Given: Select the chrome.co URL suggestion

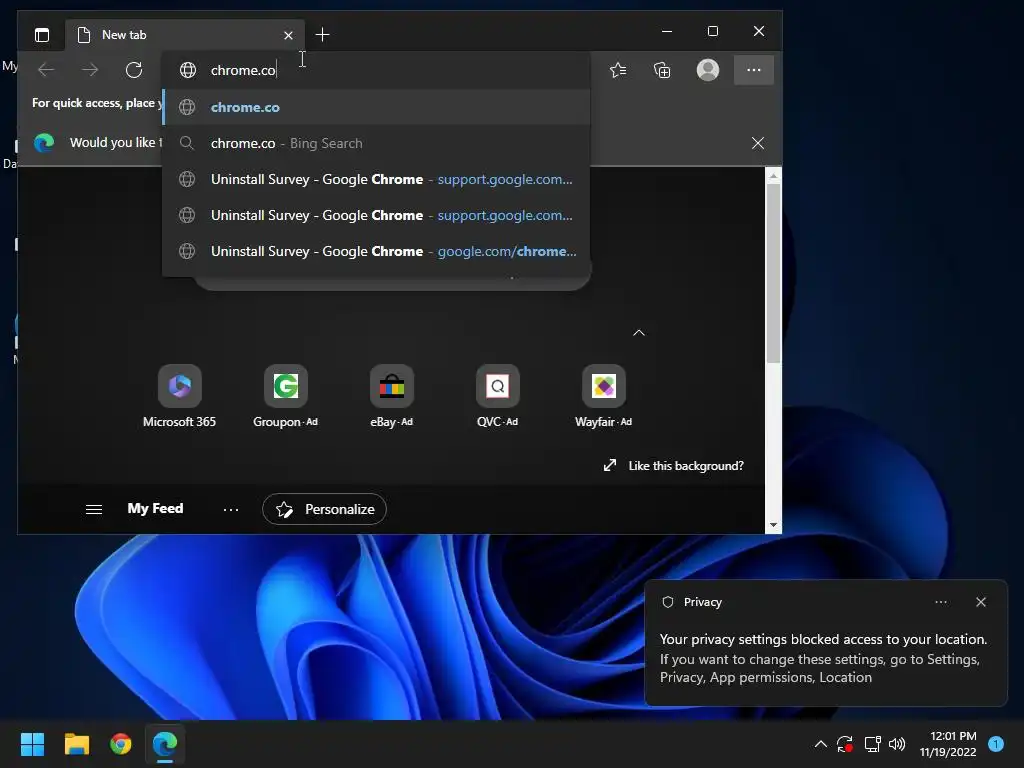Looking at the screenshot, I should (376, 107).
